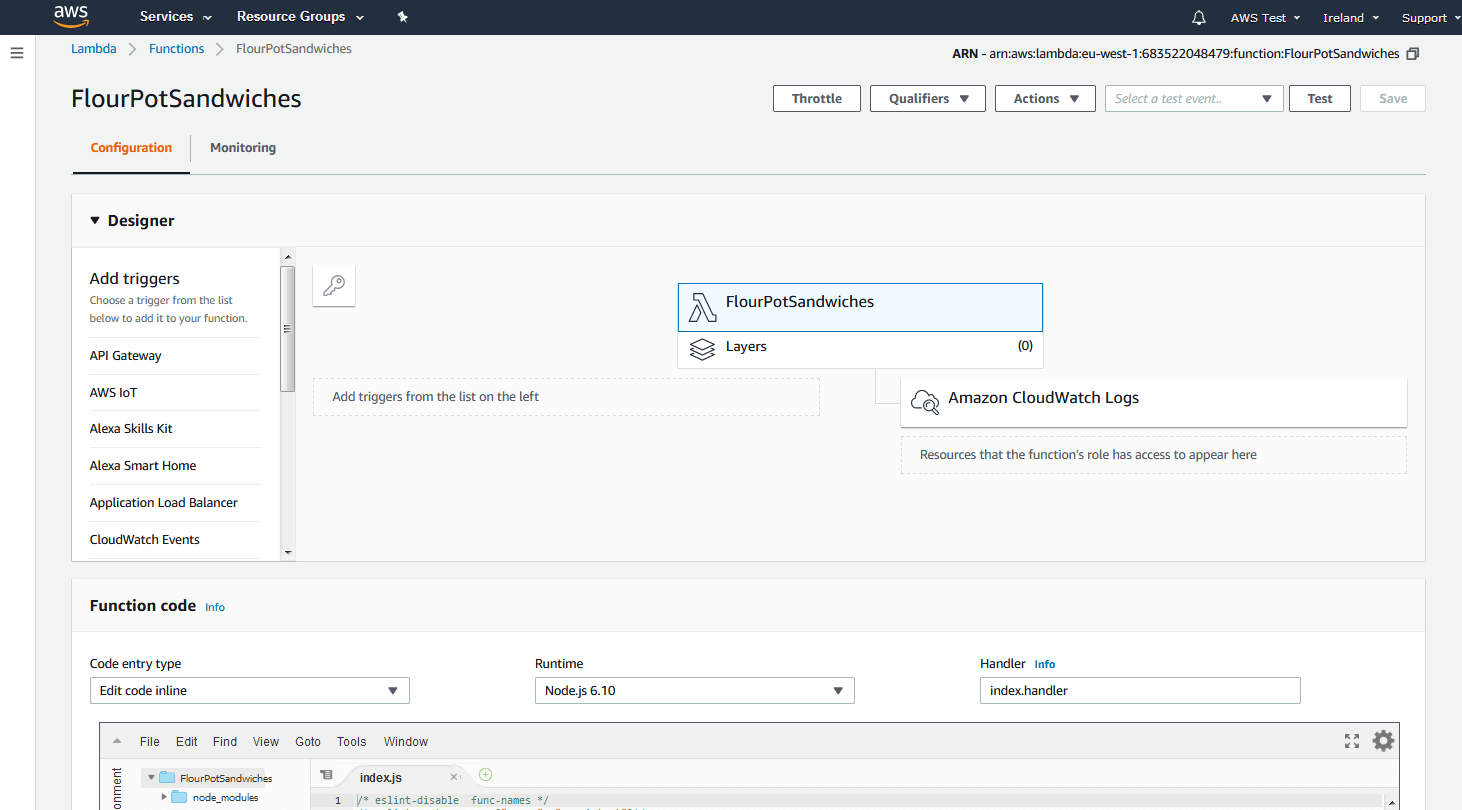This screenshot has width=1462, height=810.
Task: Open the editor View menu
Action: coord(266,742)
